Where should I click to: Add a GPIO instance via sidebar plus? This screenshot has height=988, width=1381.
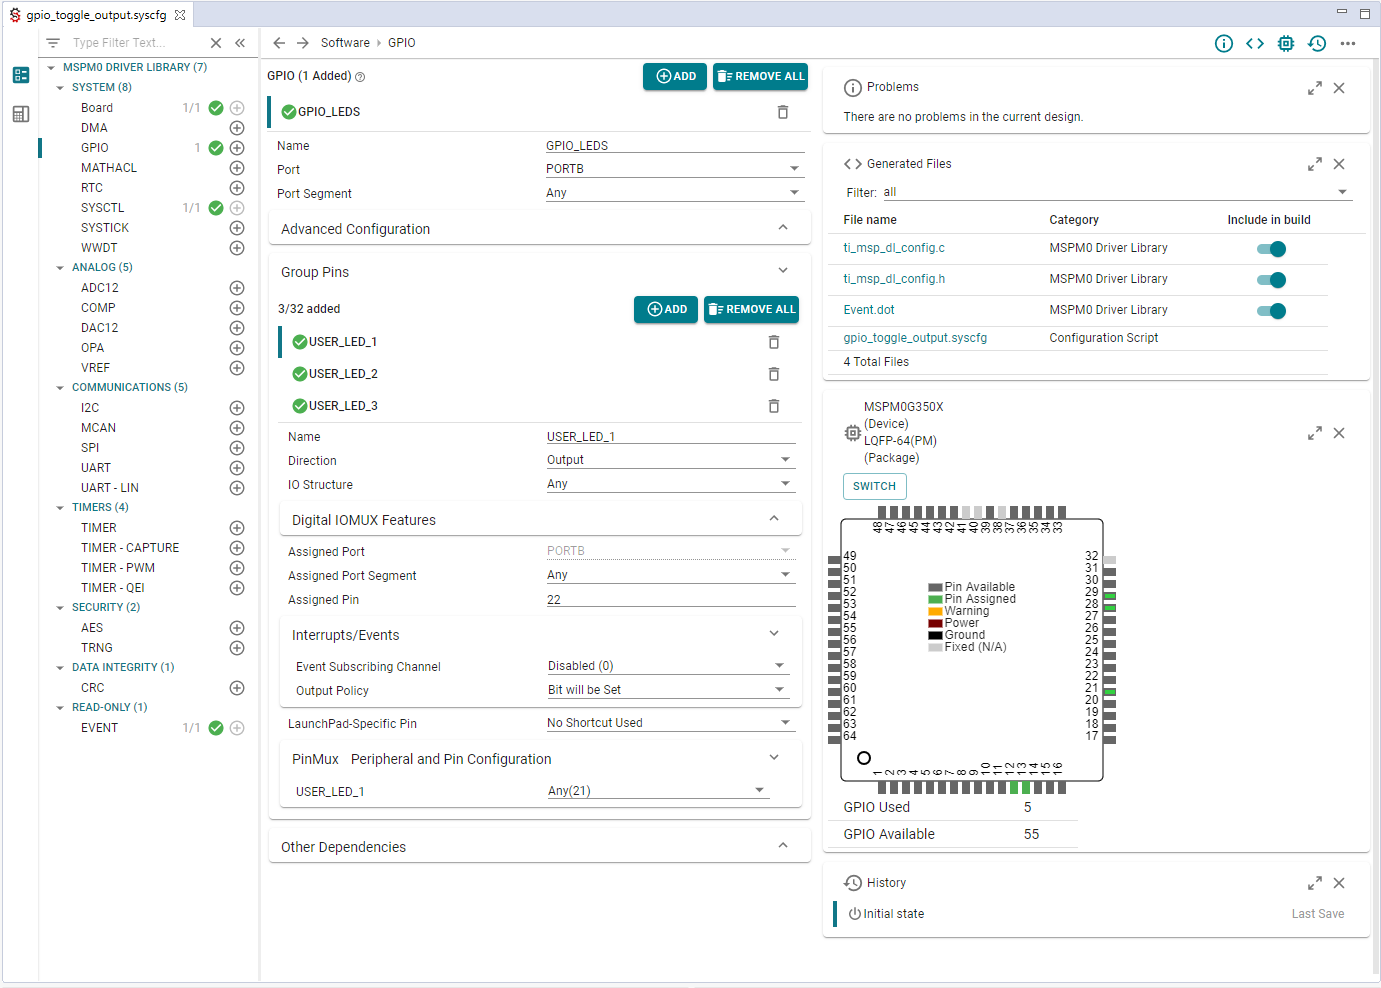(x=237, y=148)
